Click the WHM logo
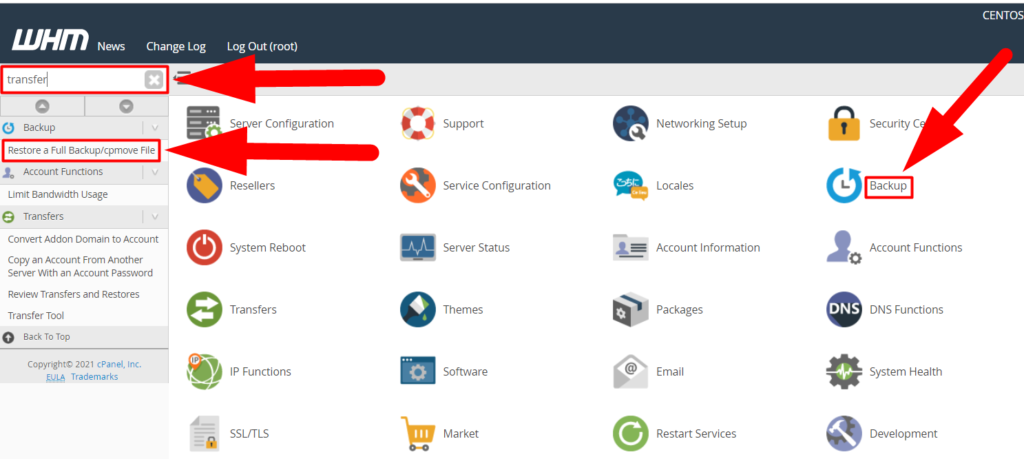The height and width of the screenshot is (459, 1024). click(50, 40)
